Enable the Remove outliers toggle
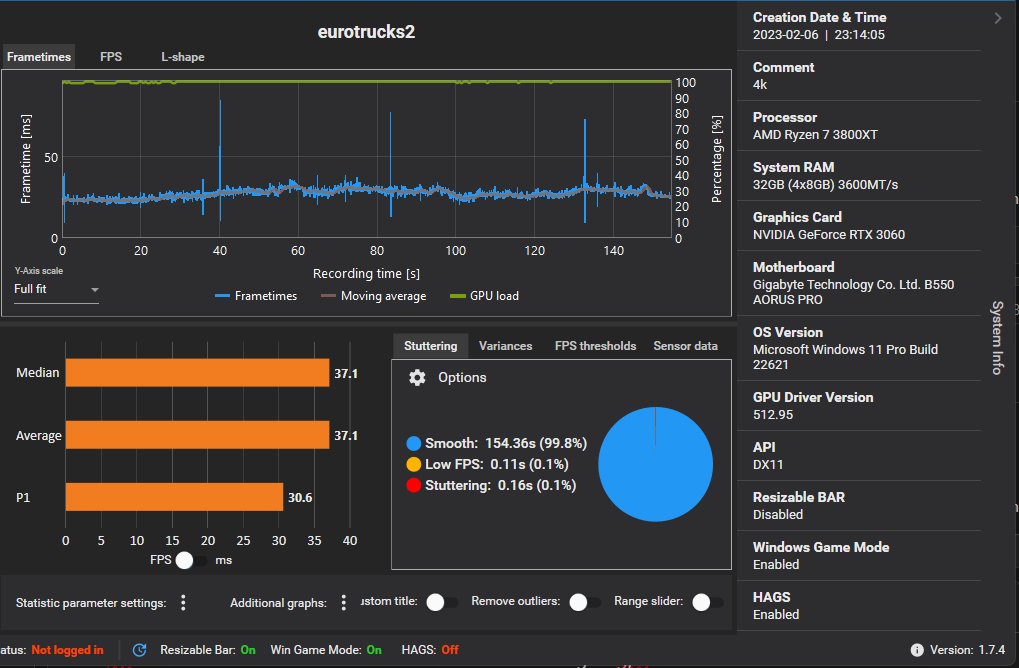This screenshot has width=1019, height=668. click(x=584, y=602)
